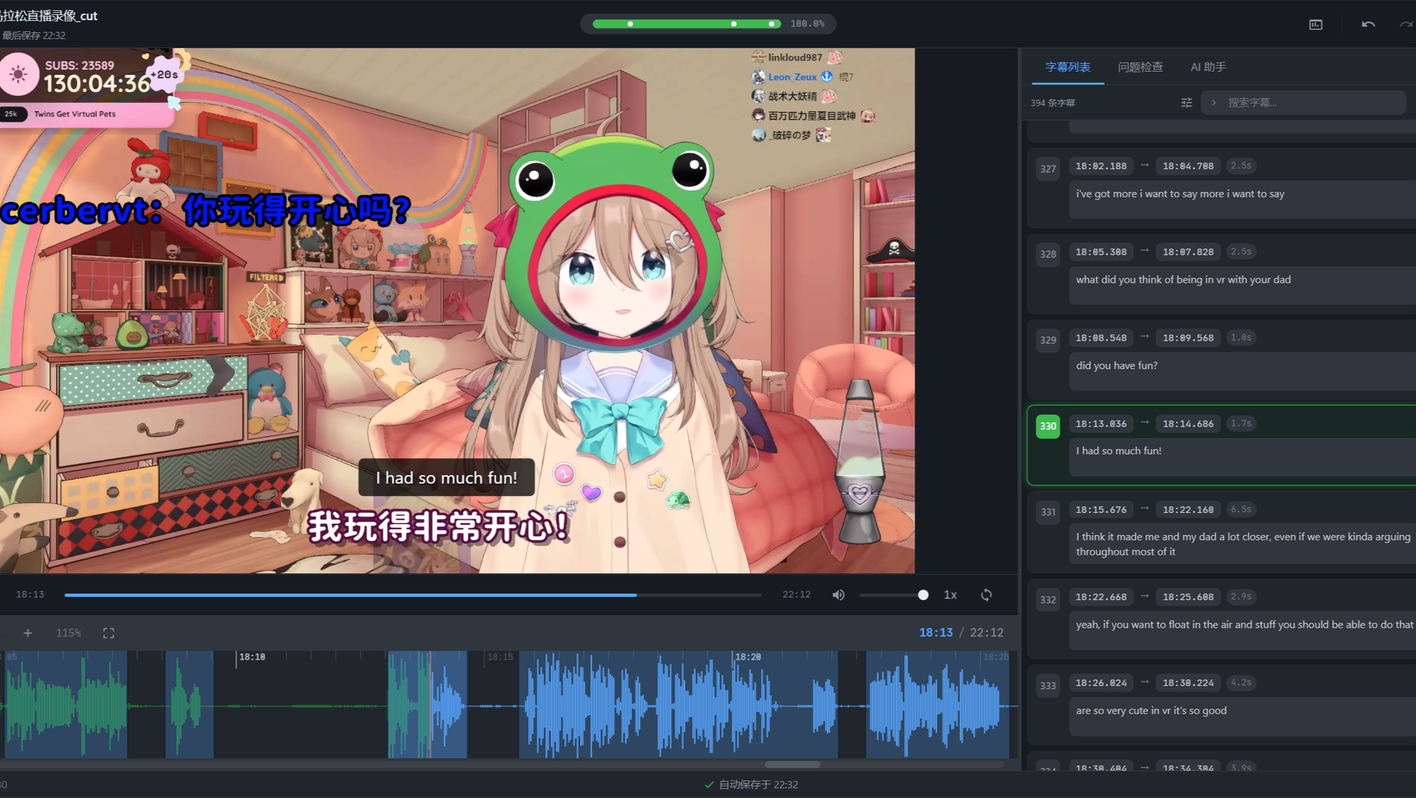1416x798 pixels.
Task: Click "I had so much fun!" in the subtitle list
Action: pyautogui.click(x=1119, y=451)
